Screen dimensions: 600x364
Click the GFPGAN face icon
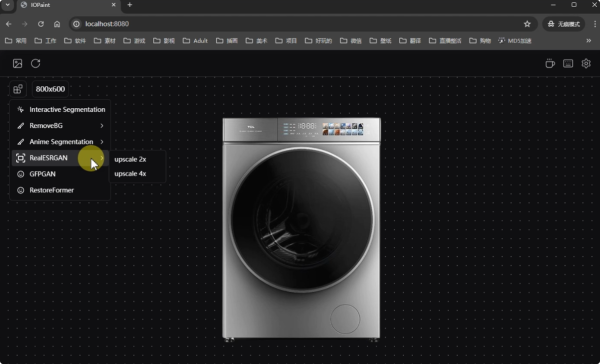(21, 174)
